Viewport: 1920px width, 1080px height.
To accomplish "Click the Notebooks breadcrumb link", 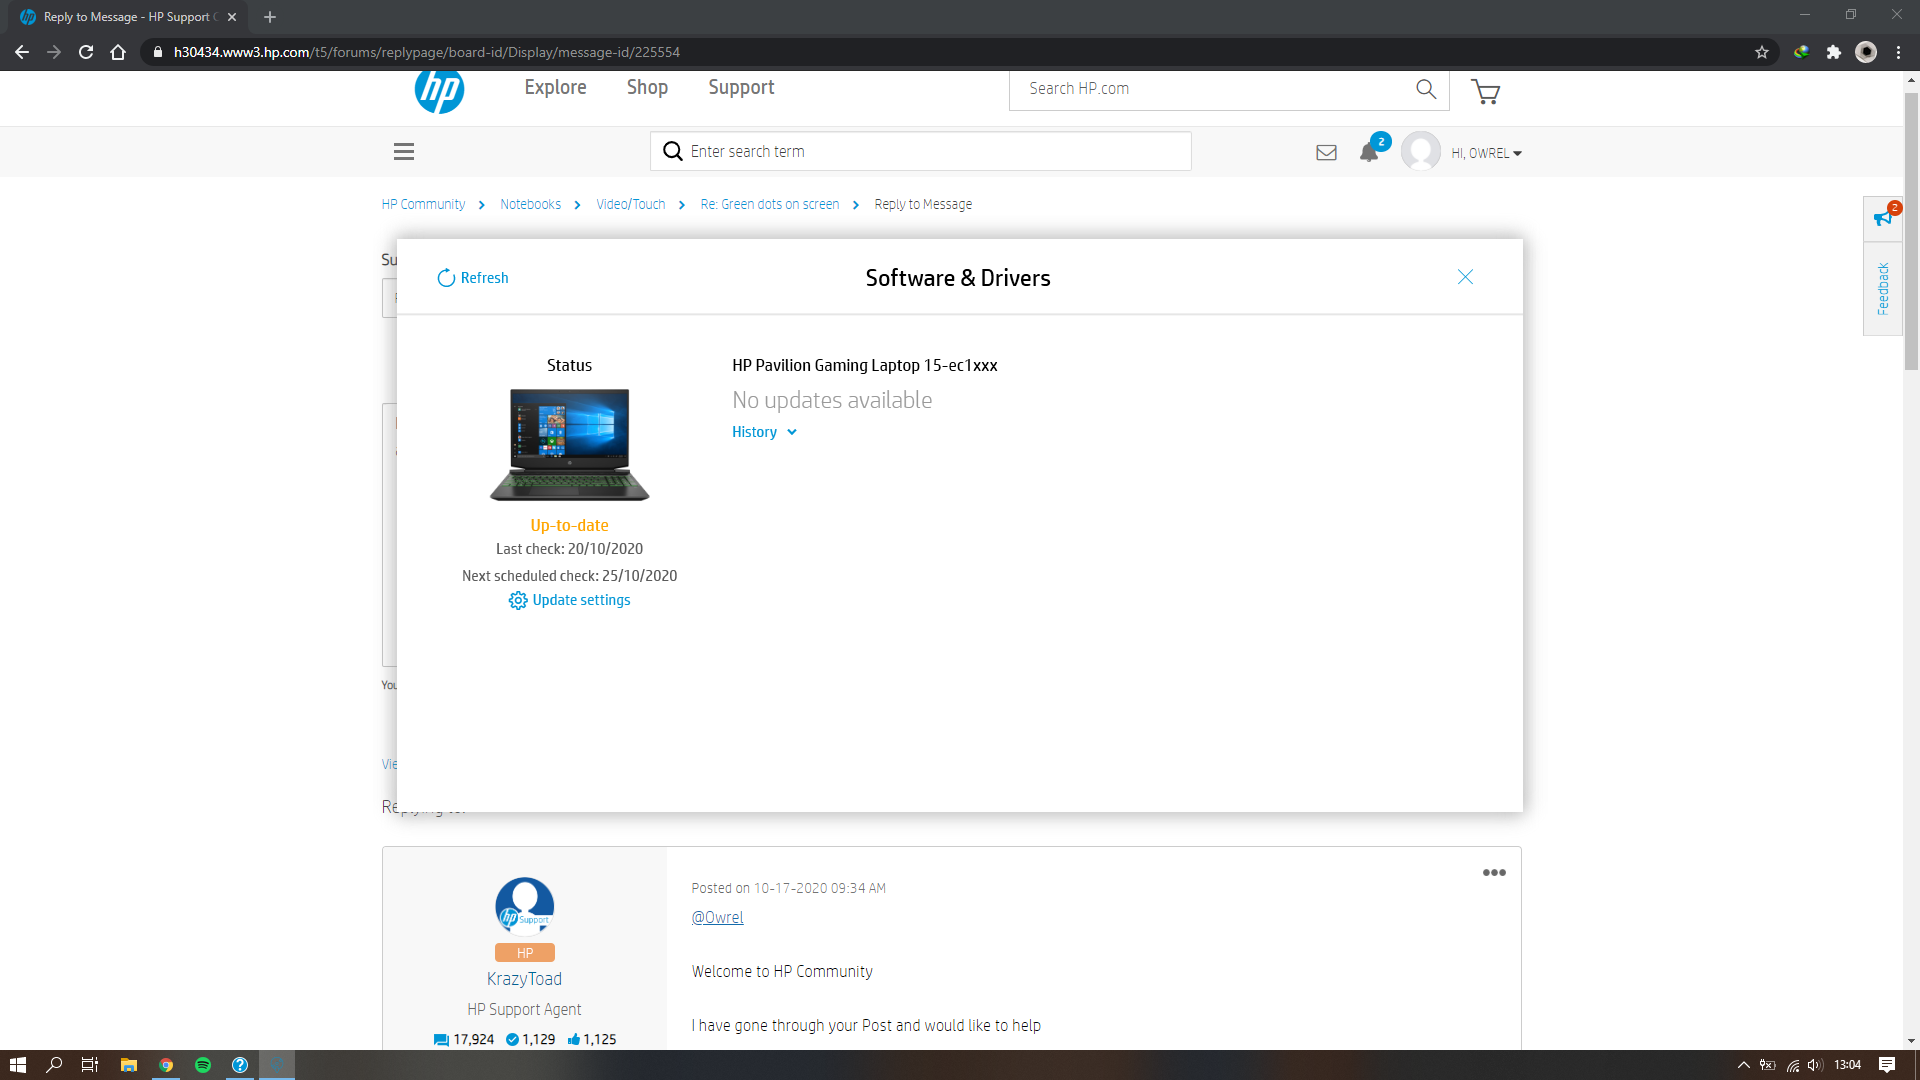I will pyautogui.click(x=530, y=205).
